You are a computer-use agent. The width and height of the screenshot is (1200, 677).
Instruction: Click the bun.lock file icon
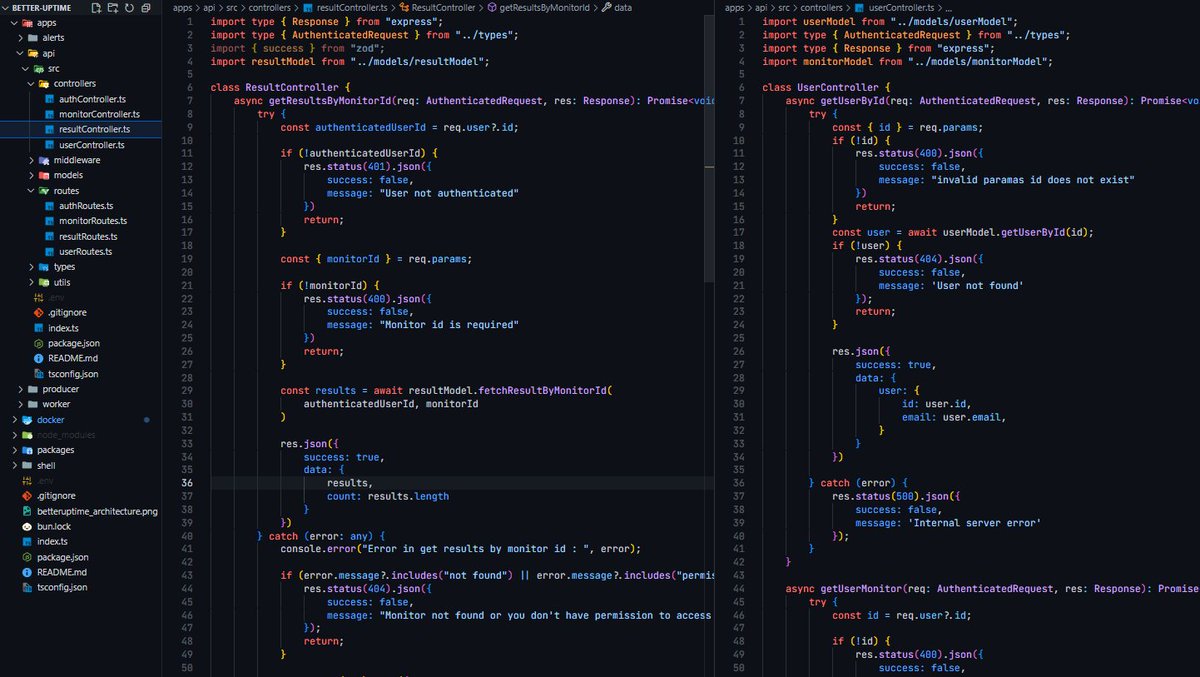click(27, 526)
